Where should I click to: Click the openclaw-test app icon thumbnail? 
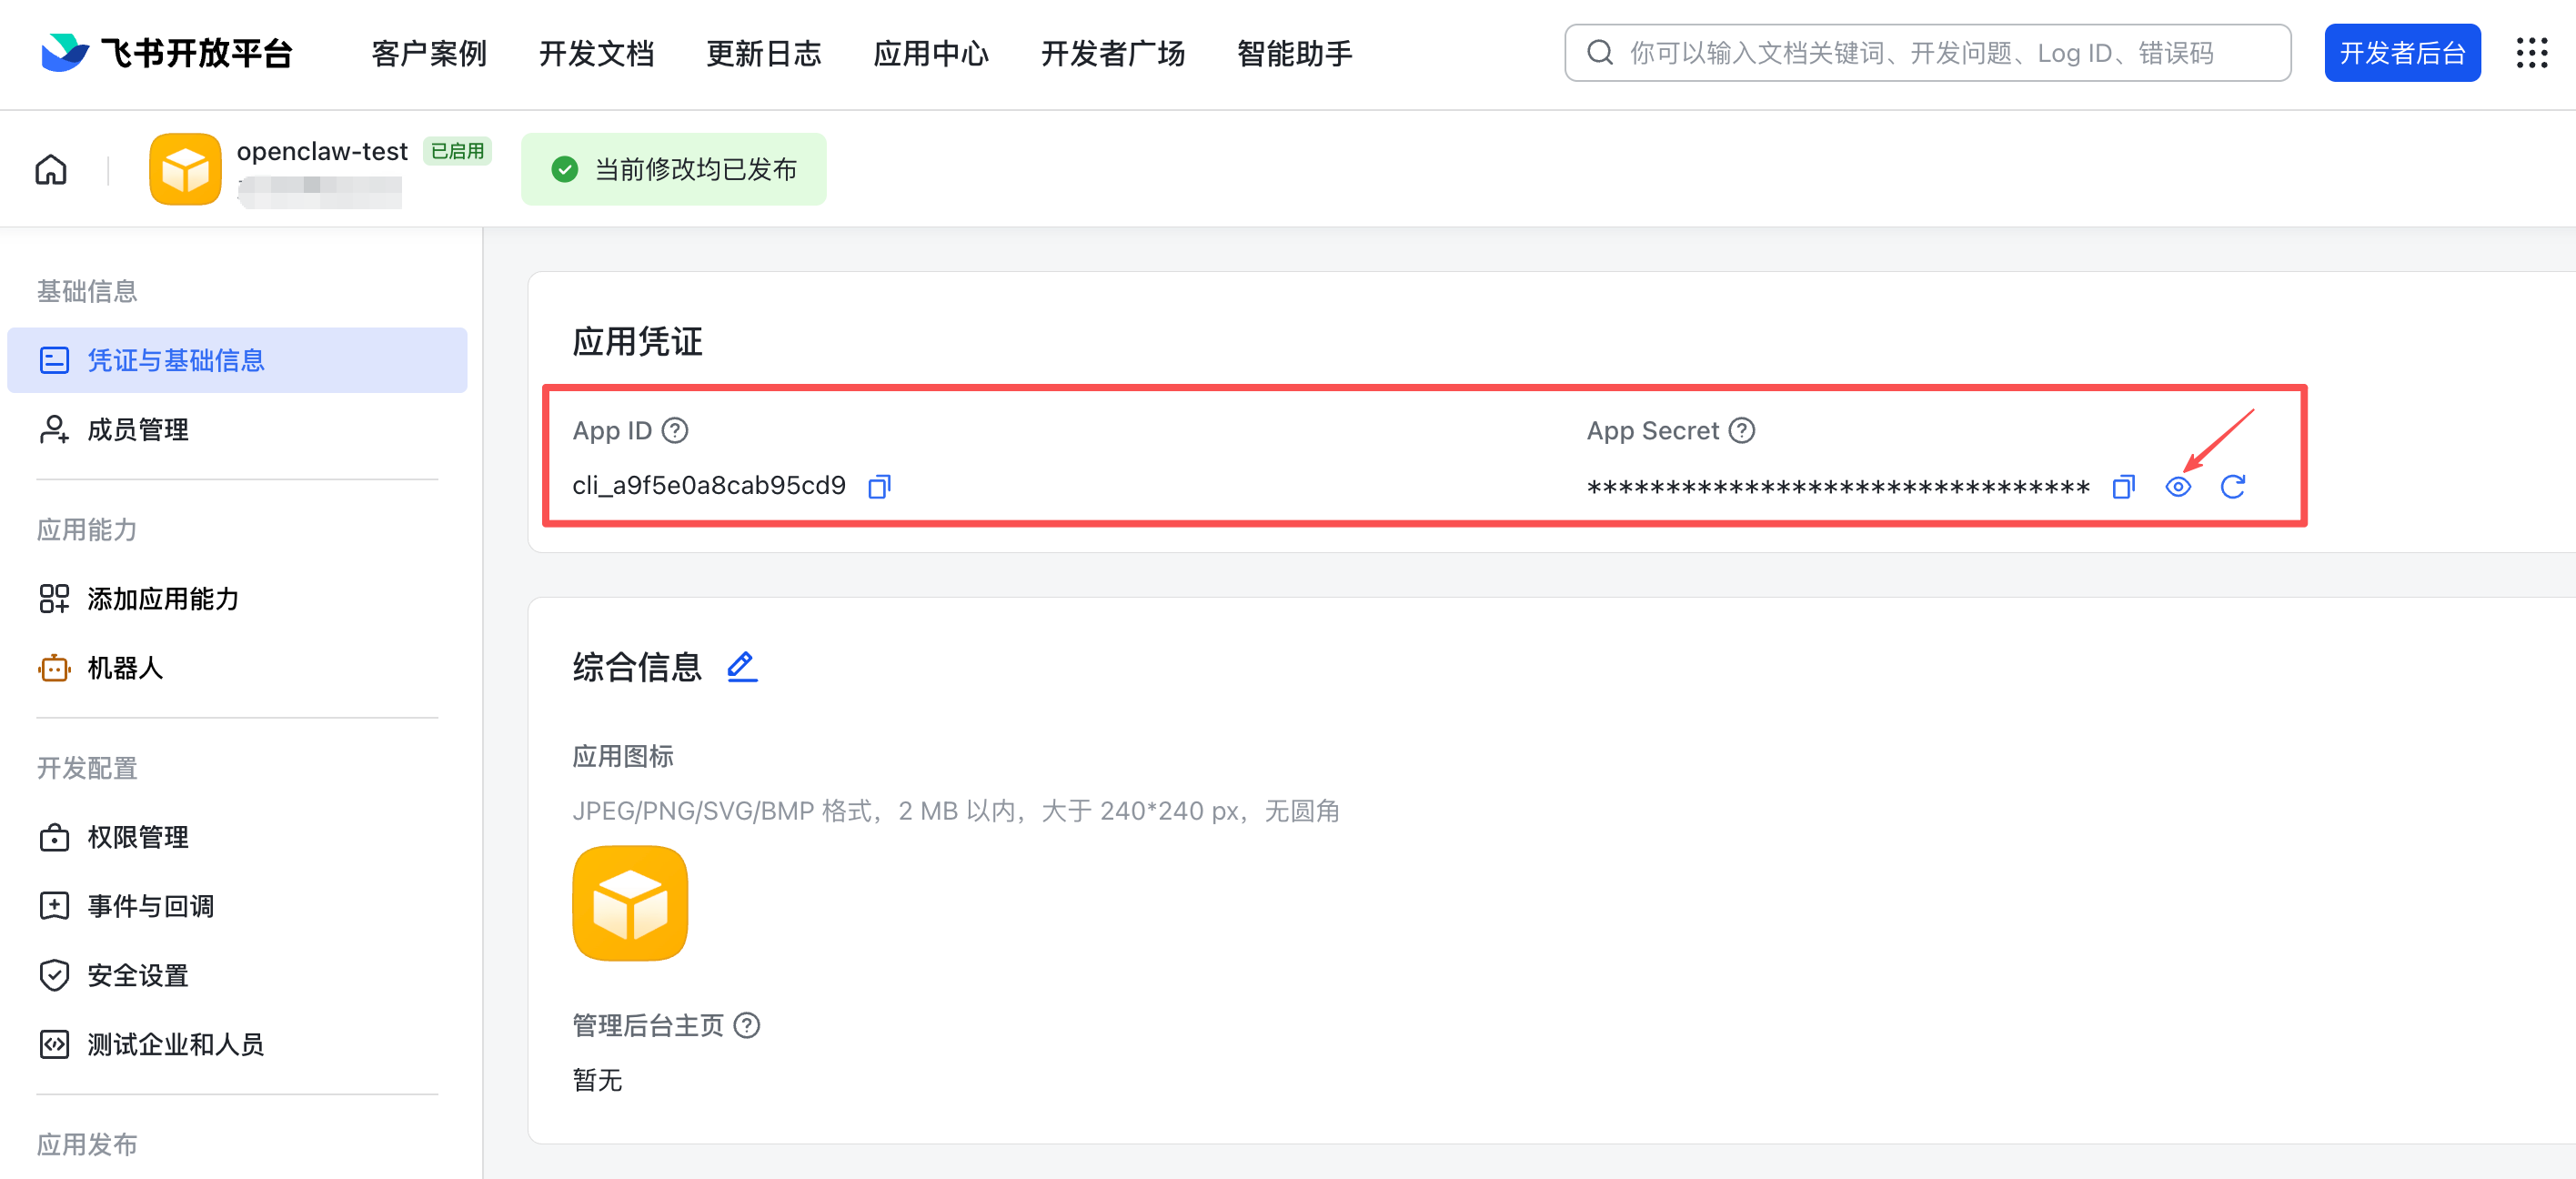coord(184,169)
